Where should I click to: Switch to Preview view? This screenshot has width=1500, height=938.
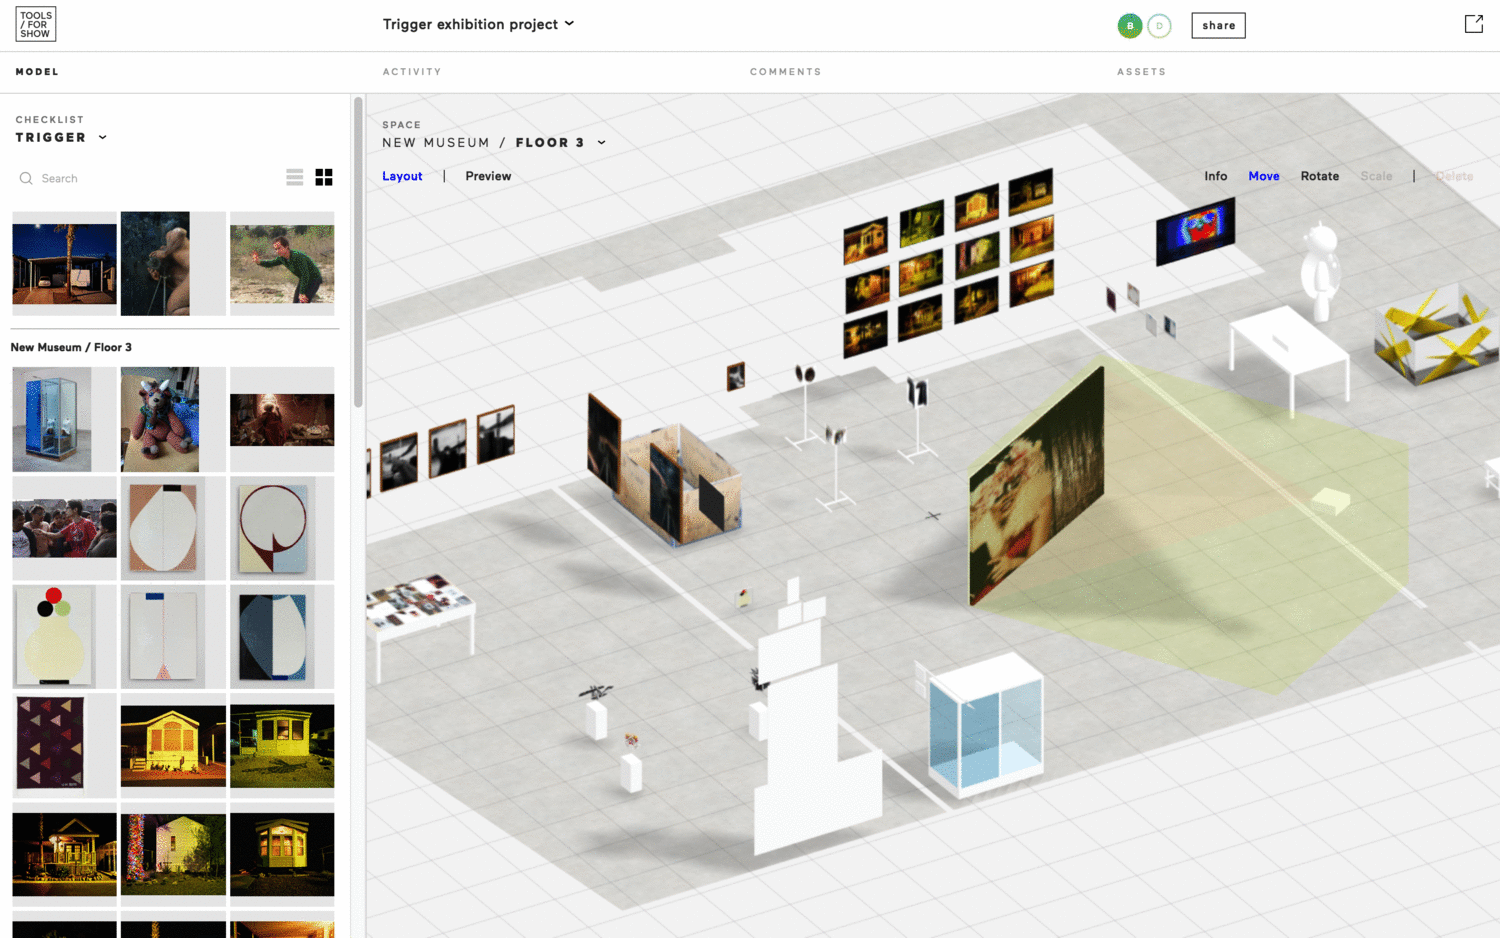(x=488, y=176)
